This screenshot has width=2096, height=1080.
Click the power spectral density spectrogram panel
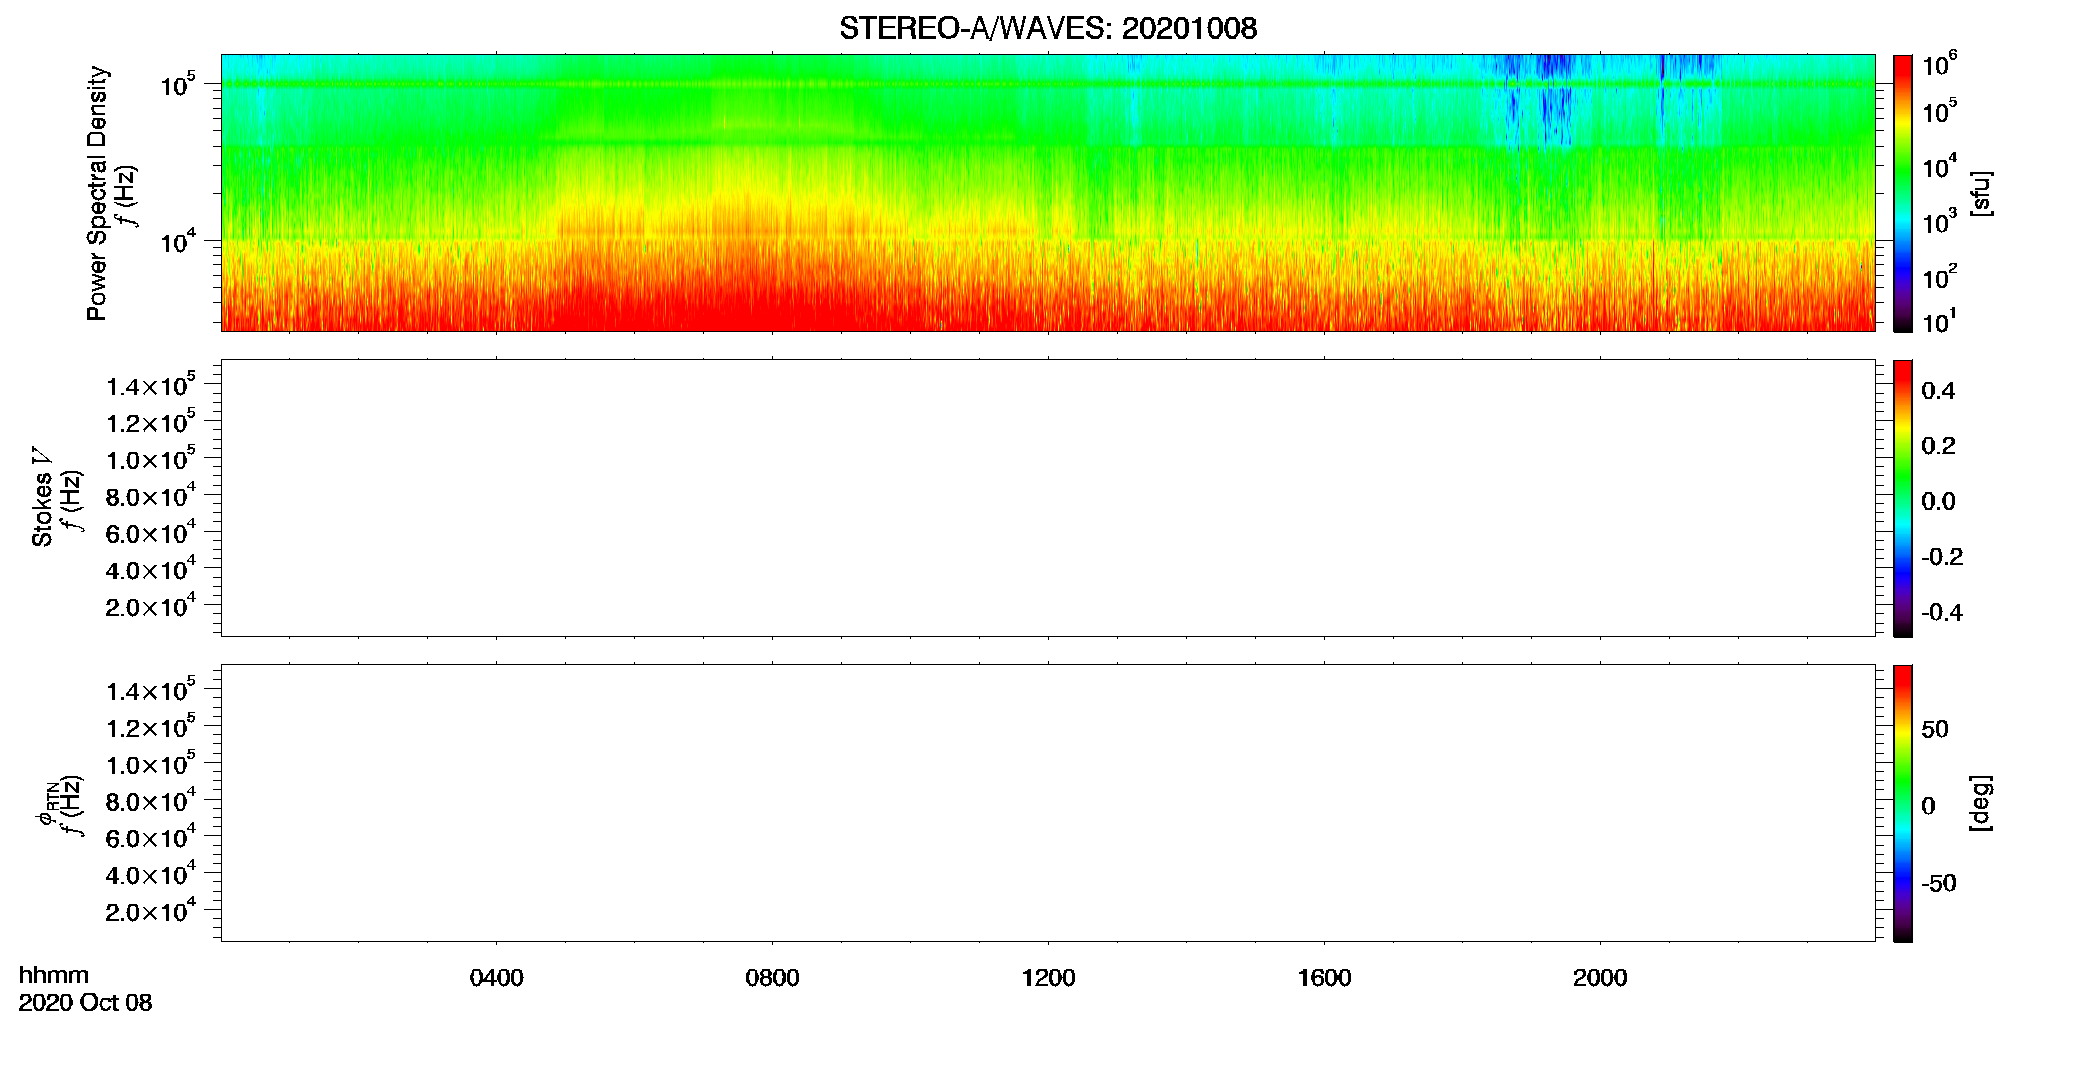1048,193
